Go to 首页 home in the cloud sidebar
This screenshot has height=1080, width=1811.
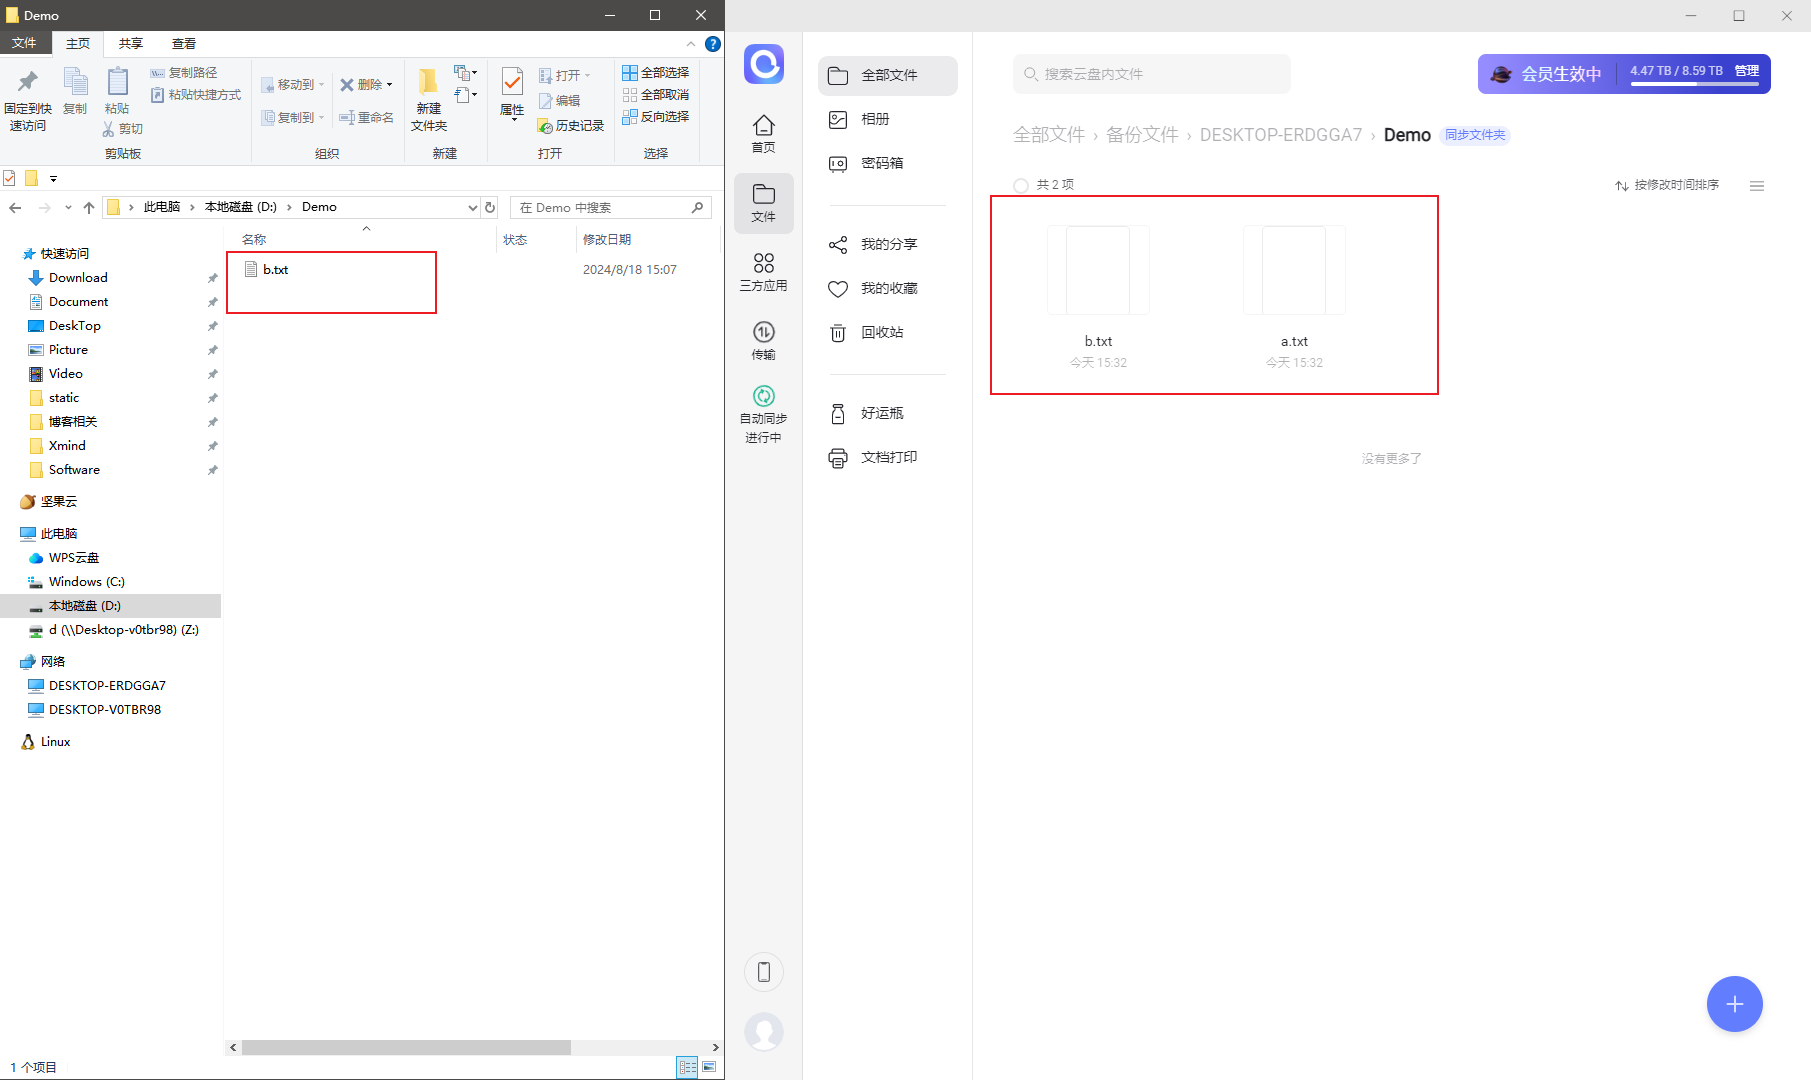tap(764, 133)
